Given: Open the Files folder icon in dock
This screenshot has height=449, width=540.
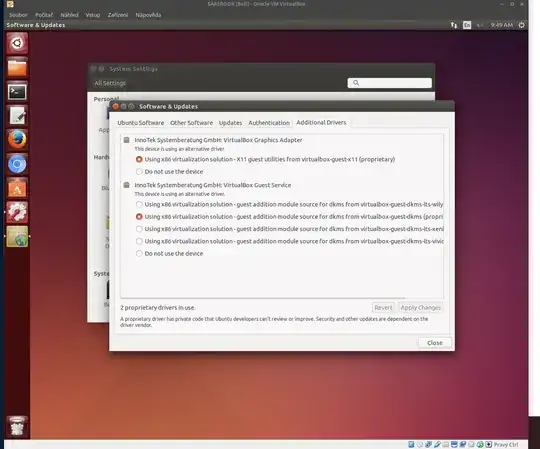Looking at the screenshot, I should pyautogui.click(x=17, y=67).
